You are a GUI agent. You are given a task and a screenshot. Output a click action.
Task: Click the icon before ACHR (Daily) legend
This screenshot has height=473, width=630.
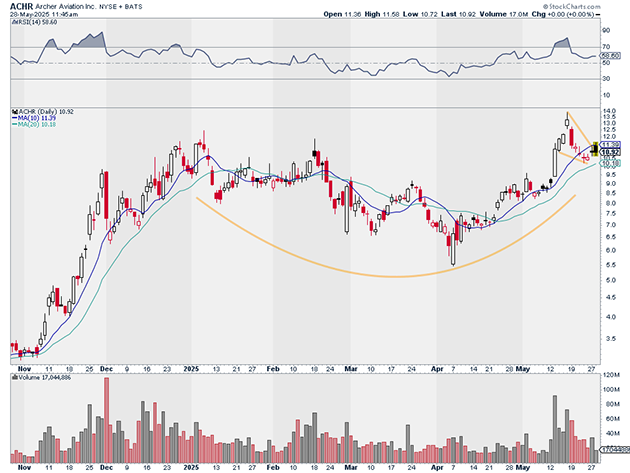[x=15, y=112]
